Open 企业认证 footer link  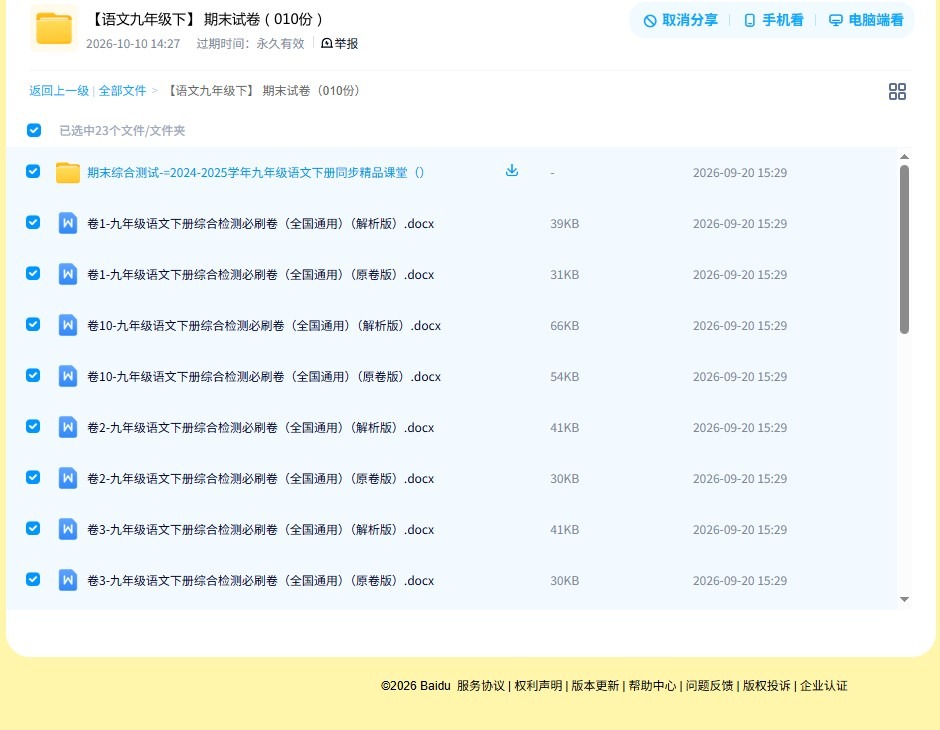[x=824, y=686]
